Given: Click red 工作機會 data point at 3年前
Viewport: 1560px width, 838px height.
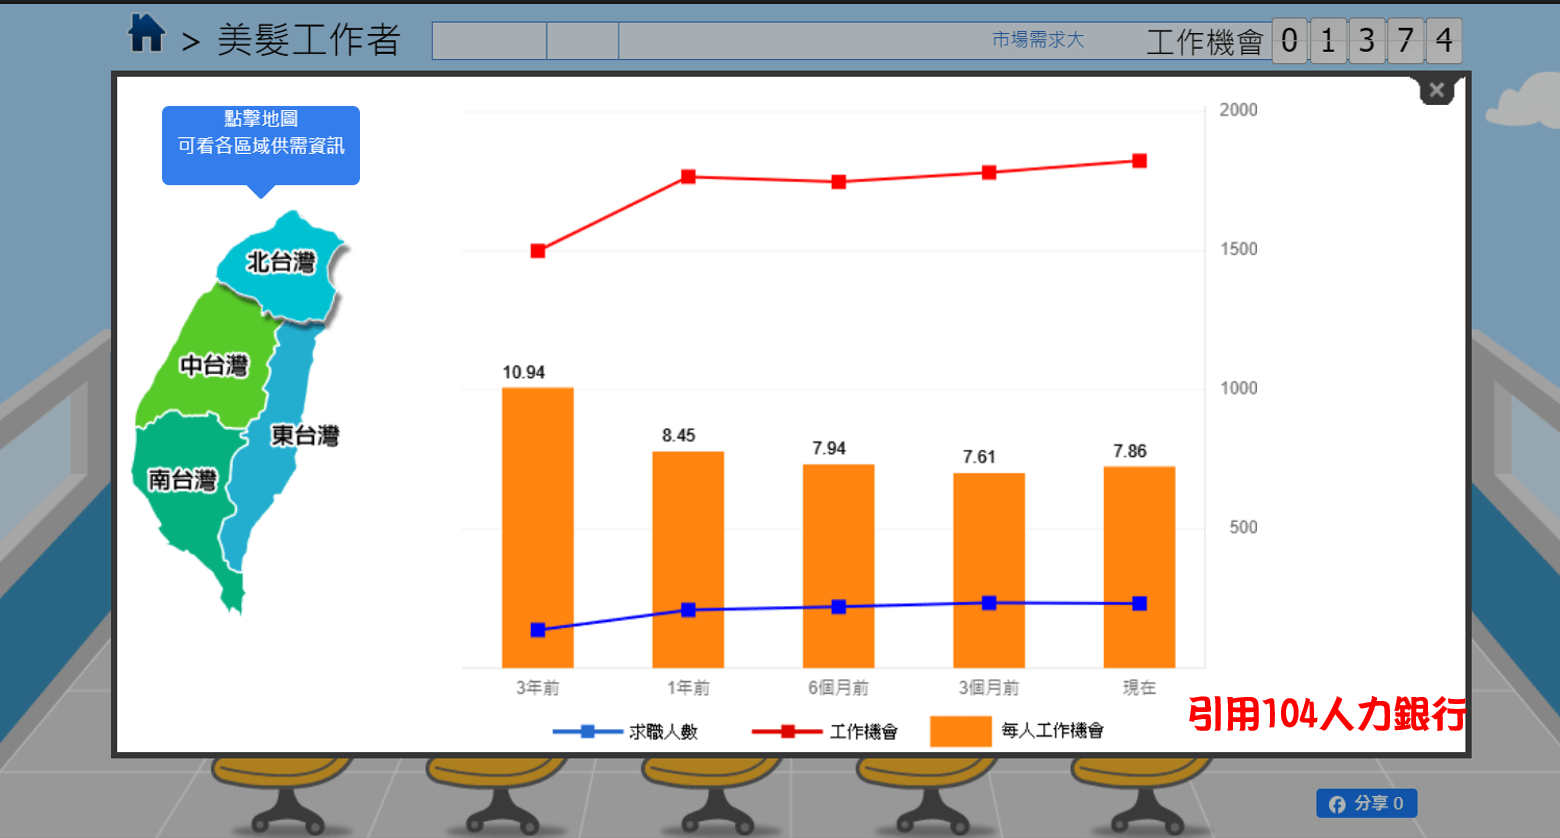Looking at the screenshot, I should coord(538,251).
